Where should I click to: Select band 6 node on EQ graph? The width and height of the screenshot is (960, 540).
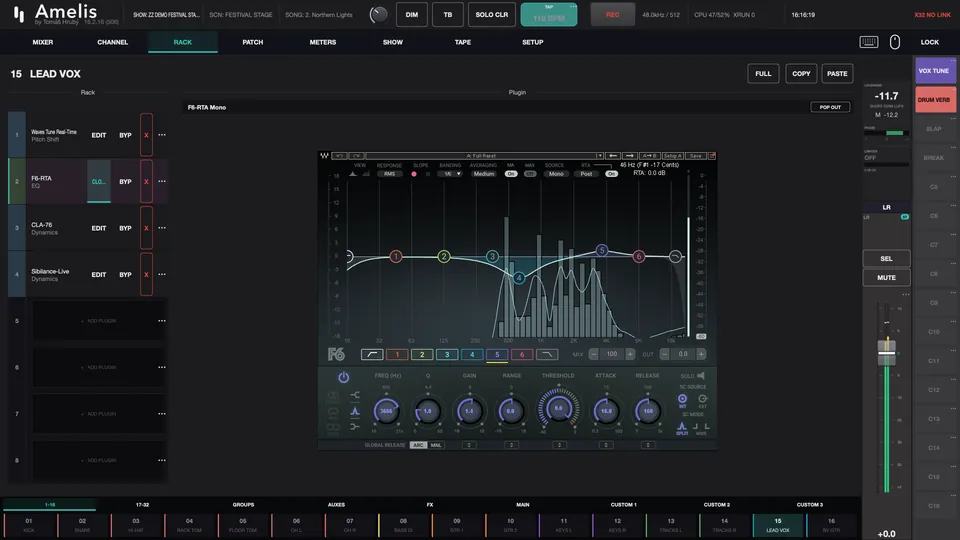click(x=639, y=257)
